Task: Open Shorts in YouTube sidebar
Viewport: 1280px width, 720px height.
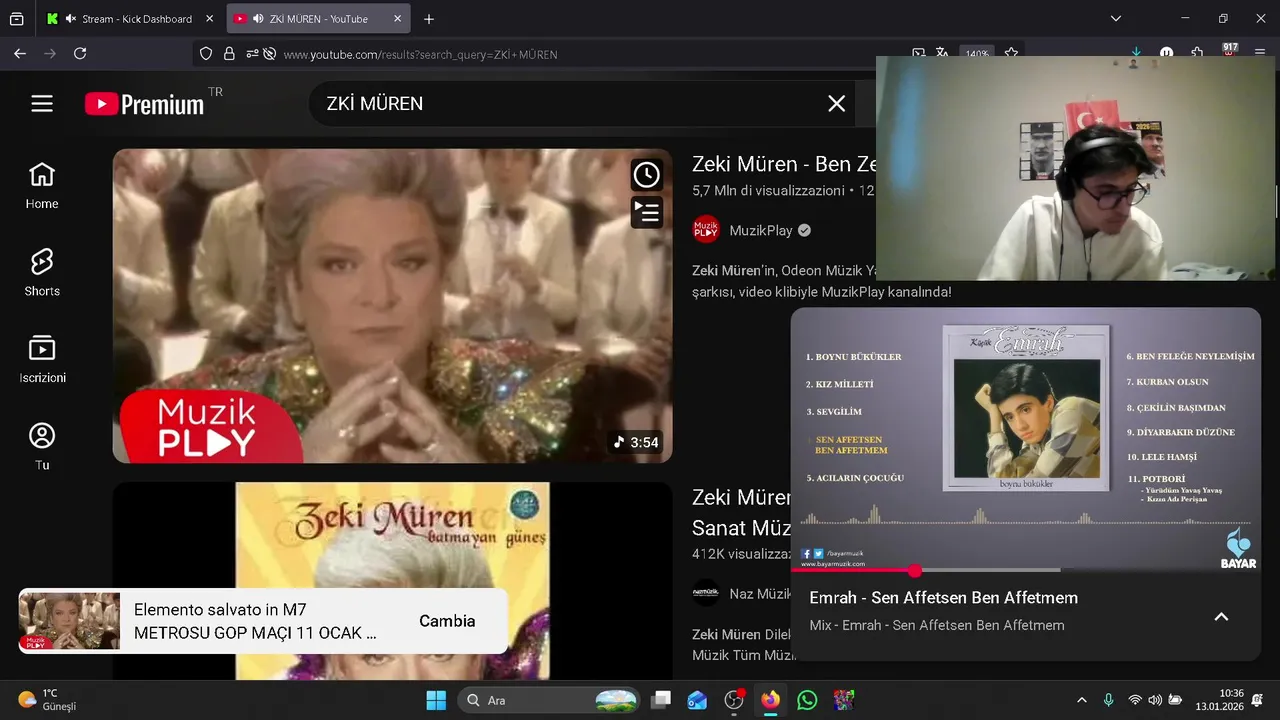Action: pyautogui.click(x=42, y=273)
